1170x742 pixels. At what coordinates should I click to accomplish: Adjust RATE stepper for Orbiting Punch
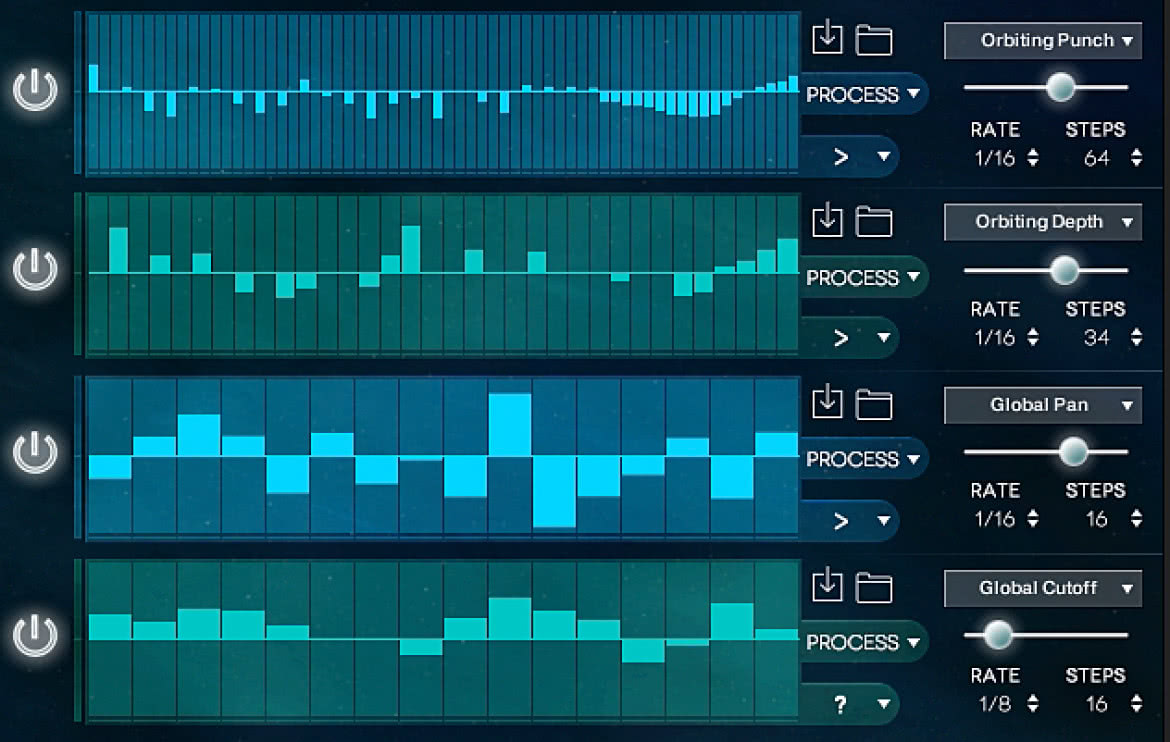pyautogui.click(x=1033, y=158)
